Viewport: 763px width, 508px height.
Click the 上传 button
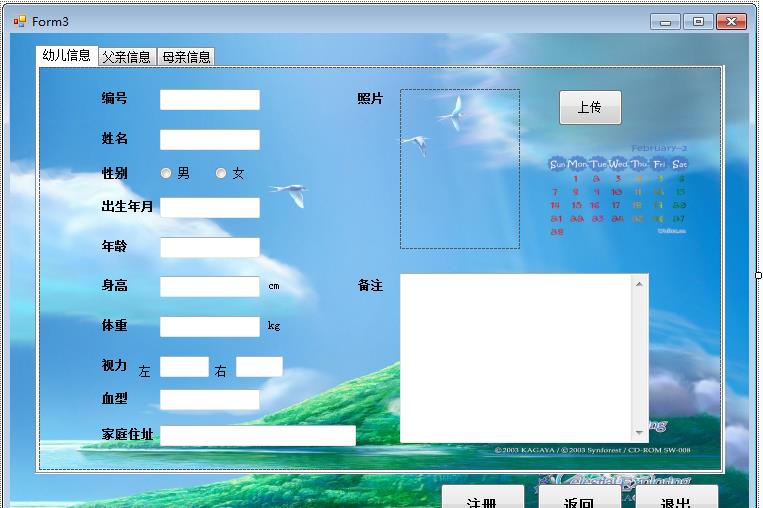590,108
